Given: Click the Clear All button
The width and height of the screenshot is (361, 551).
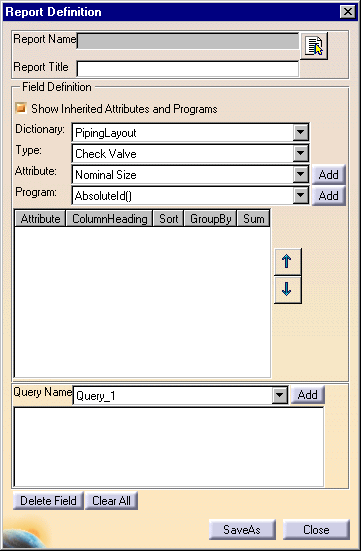Looking at the screenshot, I should click(x=111, y=501).
